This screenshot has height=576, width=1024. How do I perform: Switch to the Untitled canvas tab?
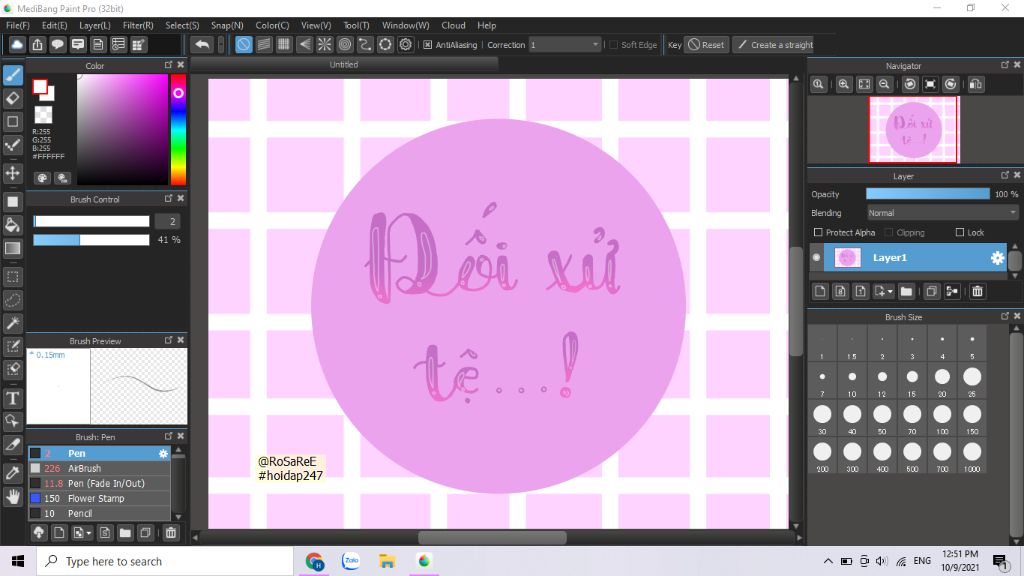[344, 65]
